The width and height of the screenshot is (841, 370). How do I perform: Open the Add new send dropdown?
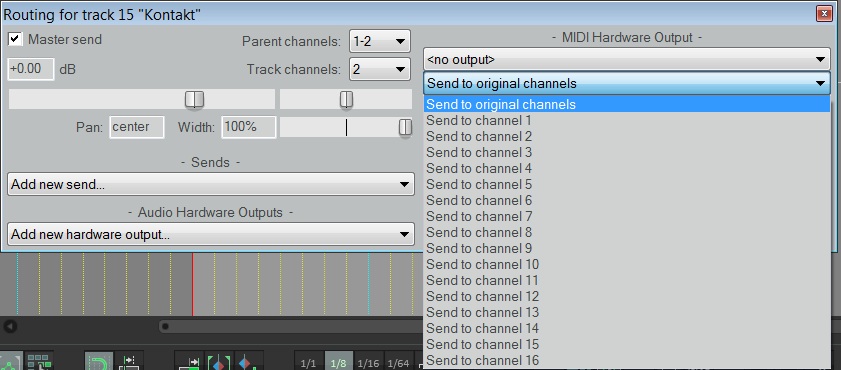coord(211,184)
